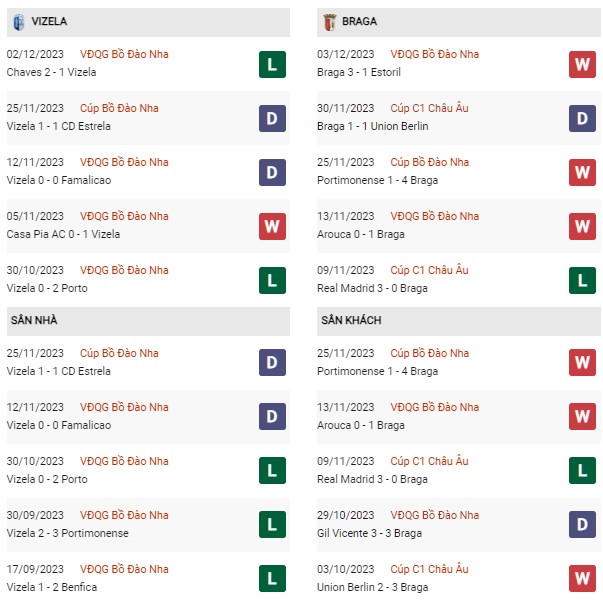
Task: Click the W badge for Casa Pia AC 0 - 1 Vizela
Action: (x=272, y=226)
